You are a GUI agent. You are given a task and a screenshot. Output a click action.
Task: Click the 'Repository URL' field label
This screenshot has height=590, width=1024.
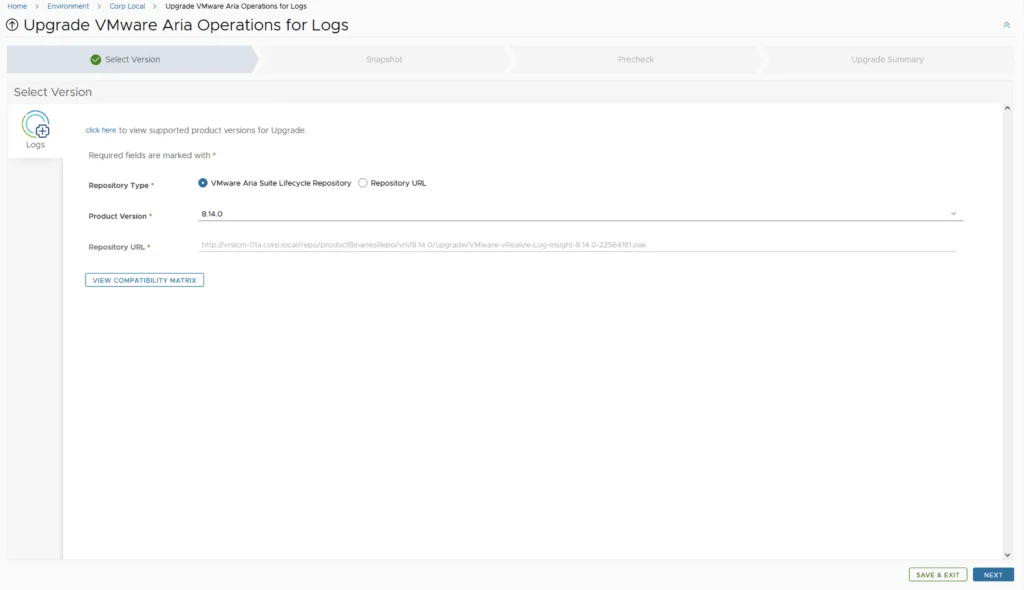pyautogui.click(x=117, y=247)
